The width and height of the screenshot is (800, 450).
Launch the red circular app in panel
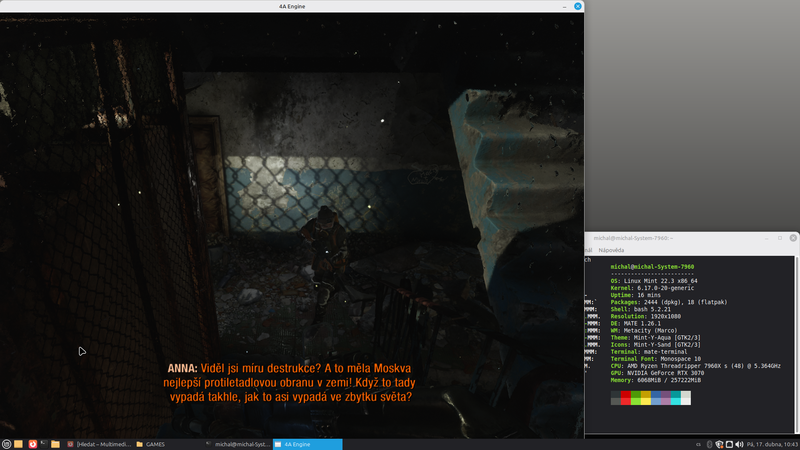[33, 444]
